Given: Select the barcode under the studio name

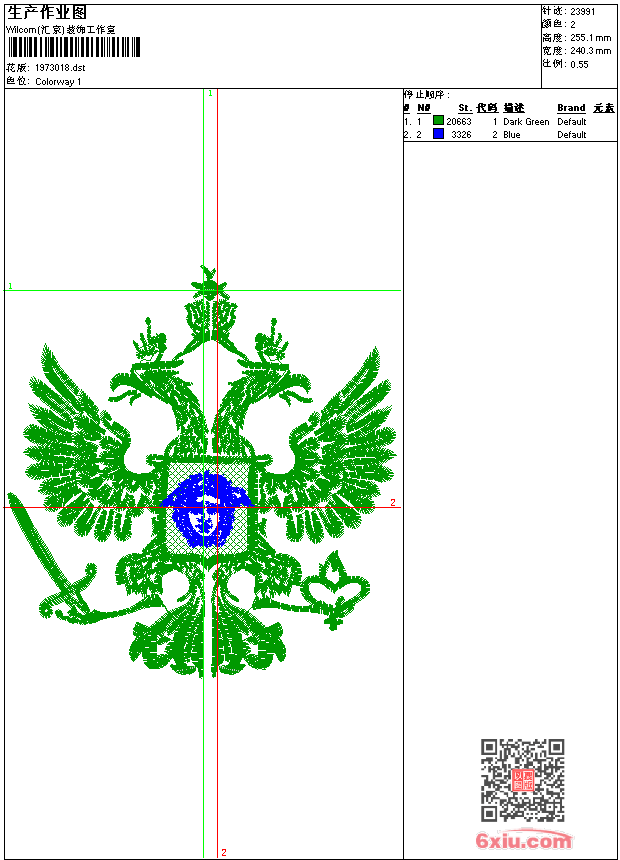Looking at the screenshot, I should [x=74, y=47].
